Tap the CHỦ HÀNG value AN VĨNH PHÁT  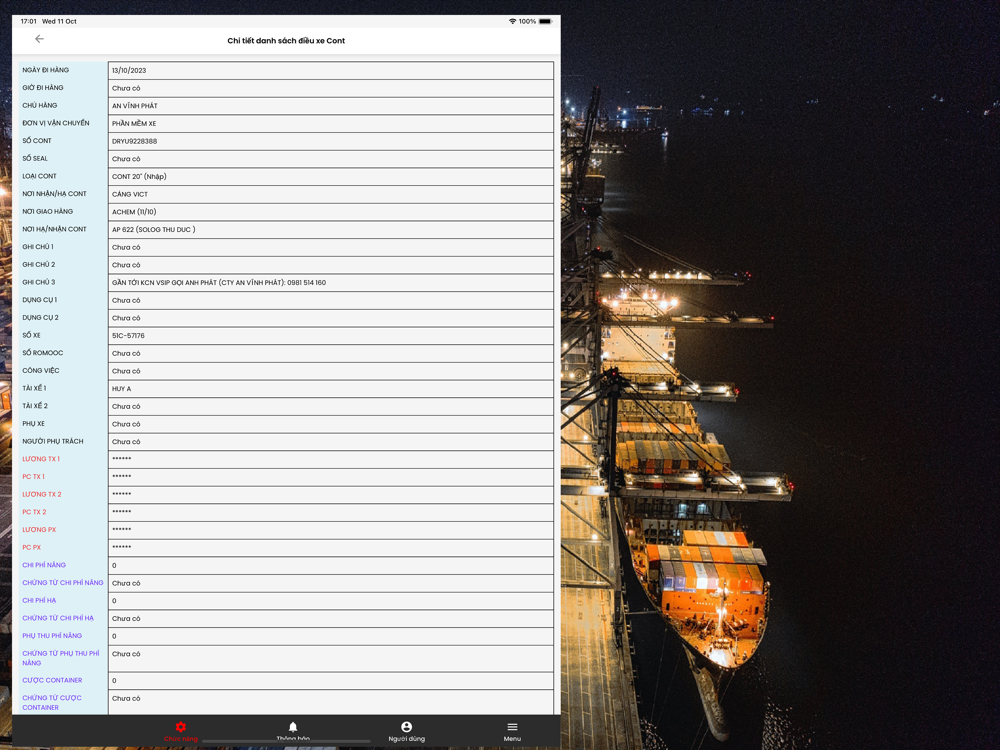pyautogui.click(x=134, y=106)
